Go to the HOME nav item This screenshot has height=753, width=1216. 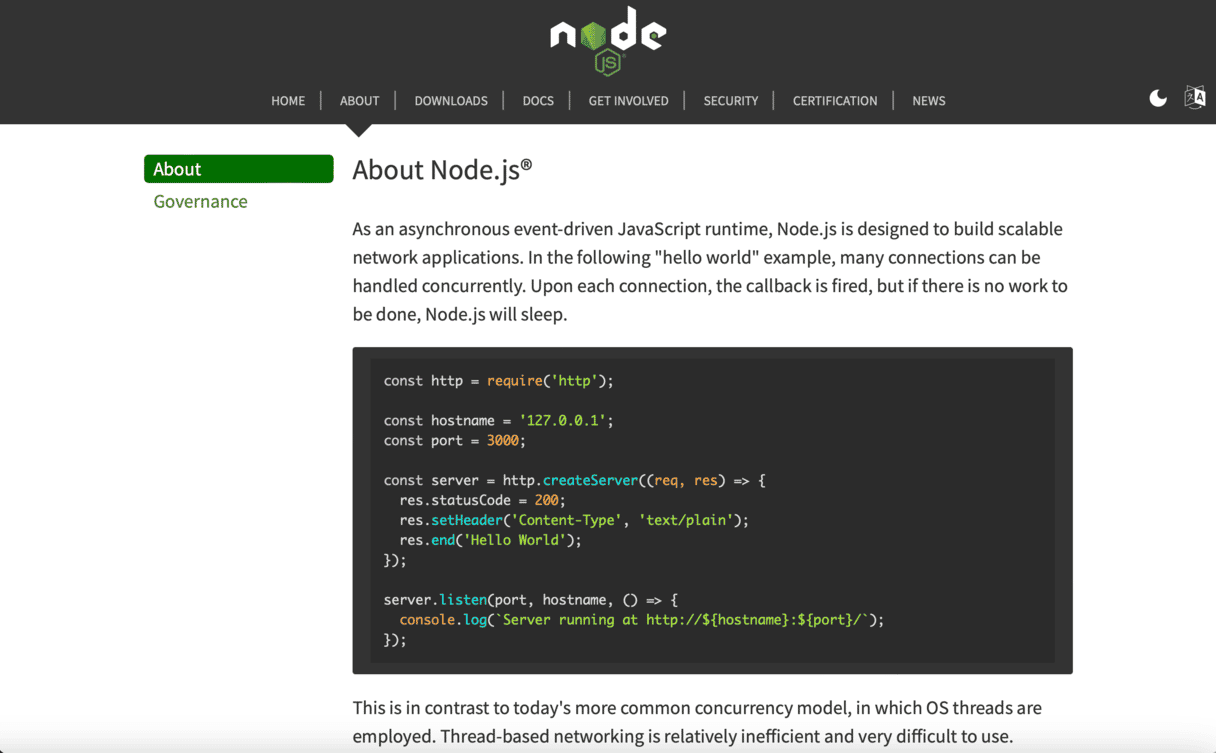[288, 101]
